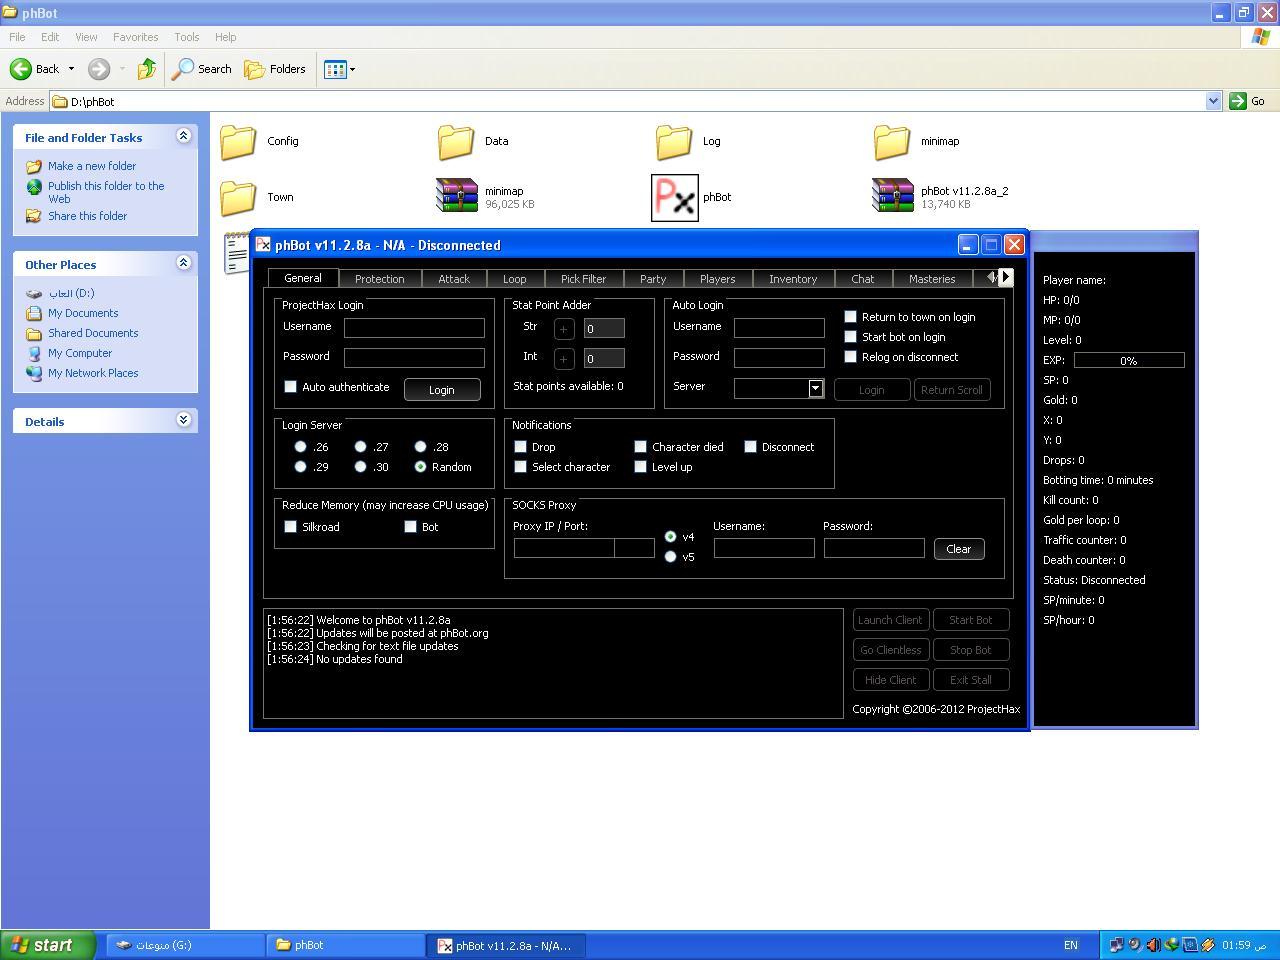
Task: Open the Favorites menu
Action: point(135,37)
